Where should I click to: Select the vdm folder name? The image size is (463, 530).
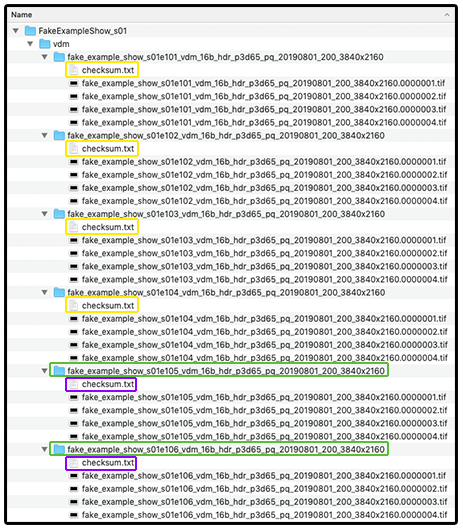pyautogui.click(x=61, y=44)
